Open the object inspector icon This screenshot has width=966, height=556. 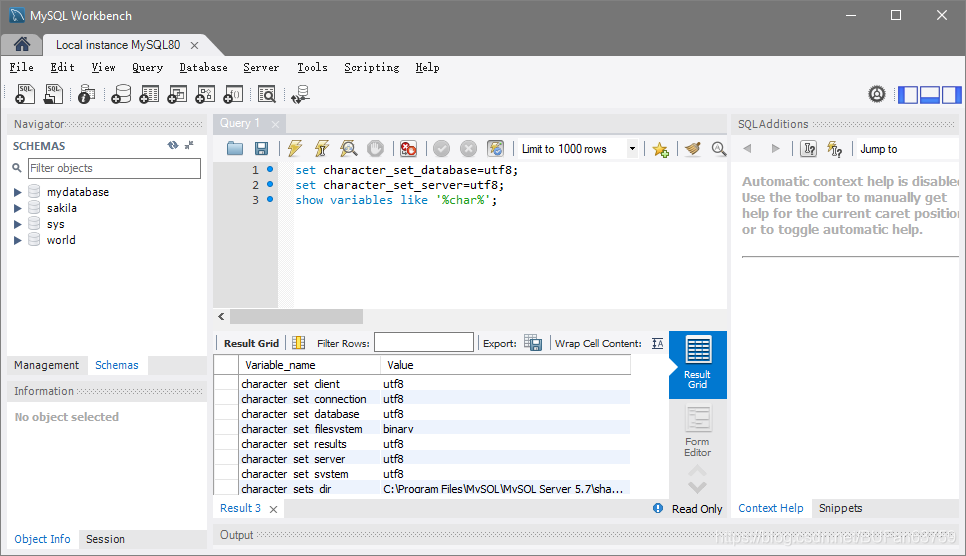tap(87, 94)
